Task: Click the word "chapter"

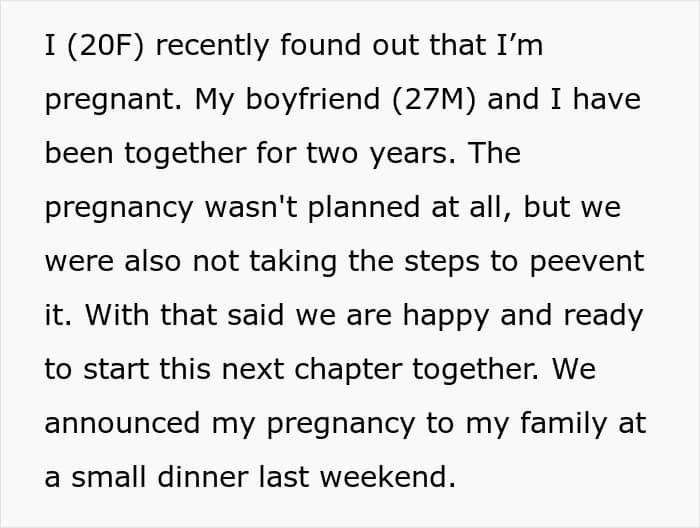Action: coord(348,370)
